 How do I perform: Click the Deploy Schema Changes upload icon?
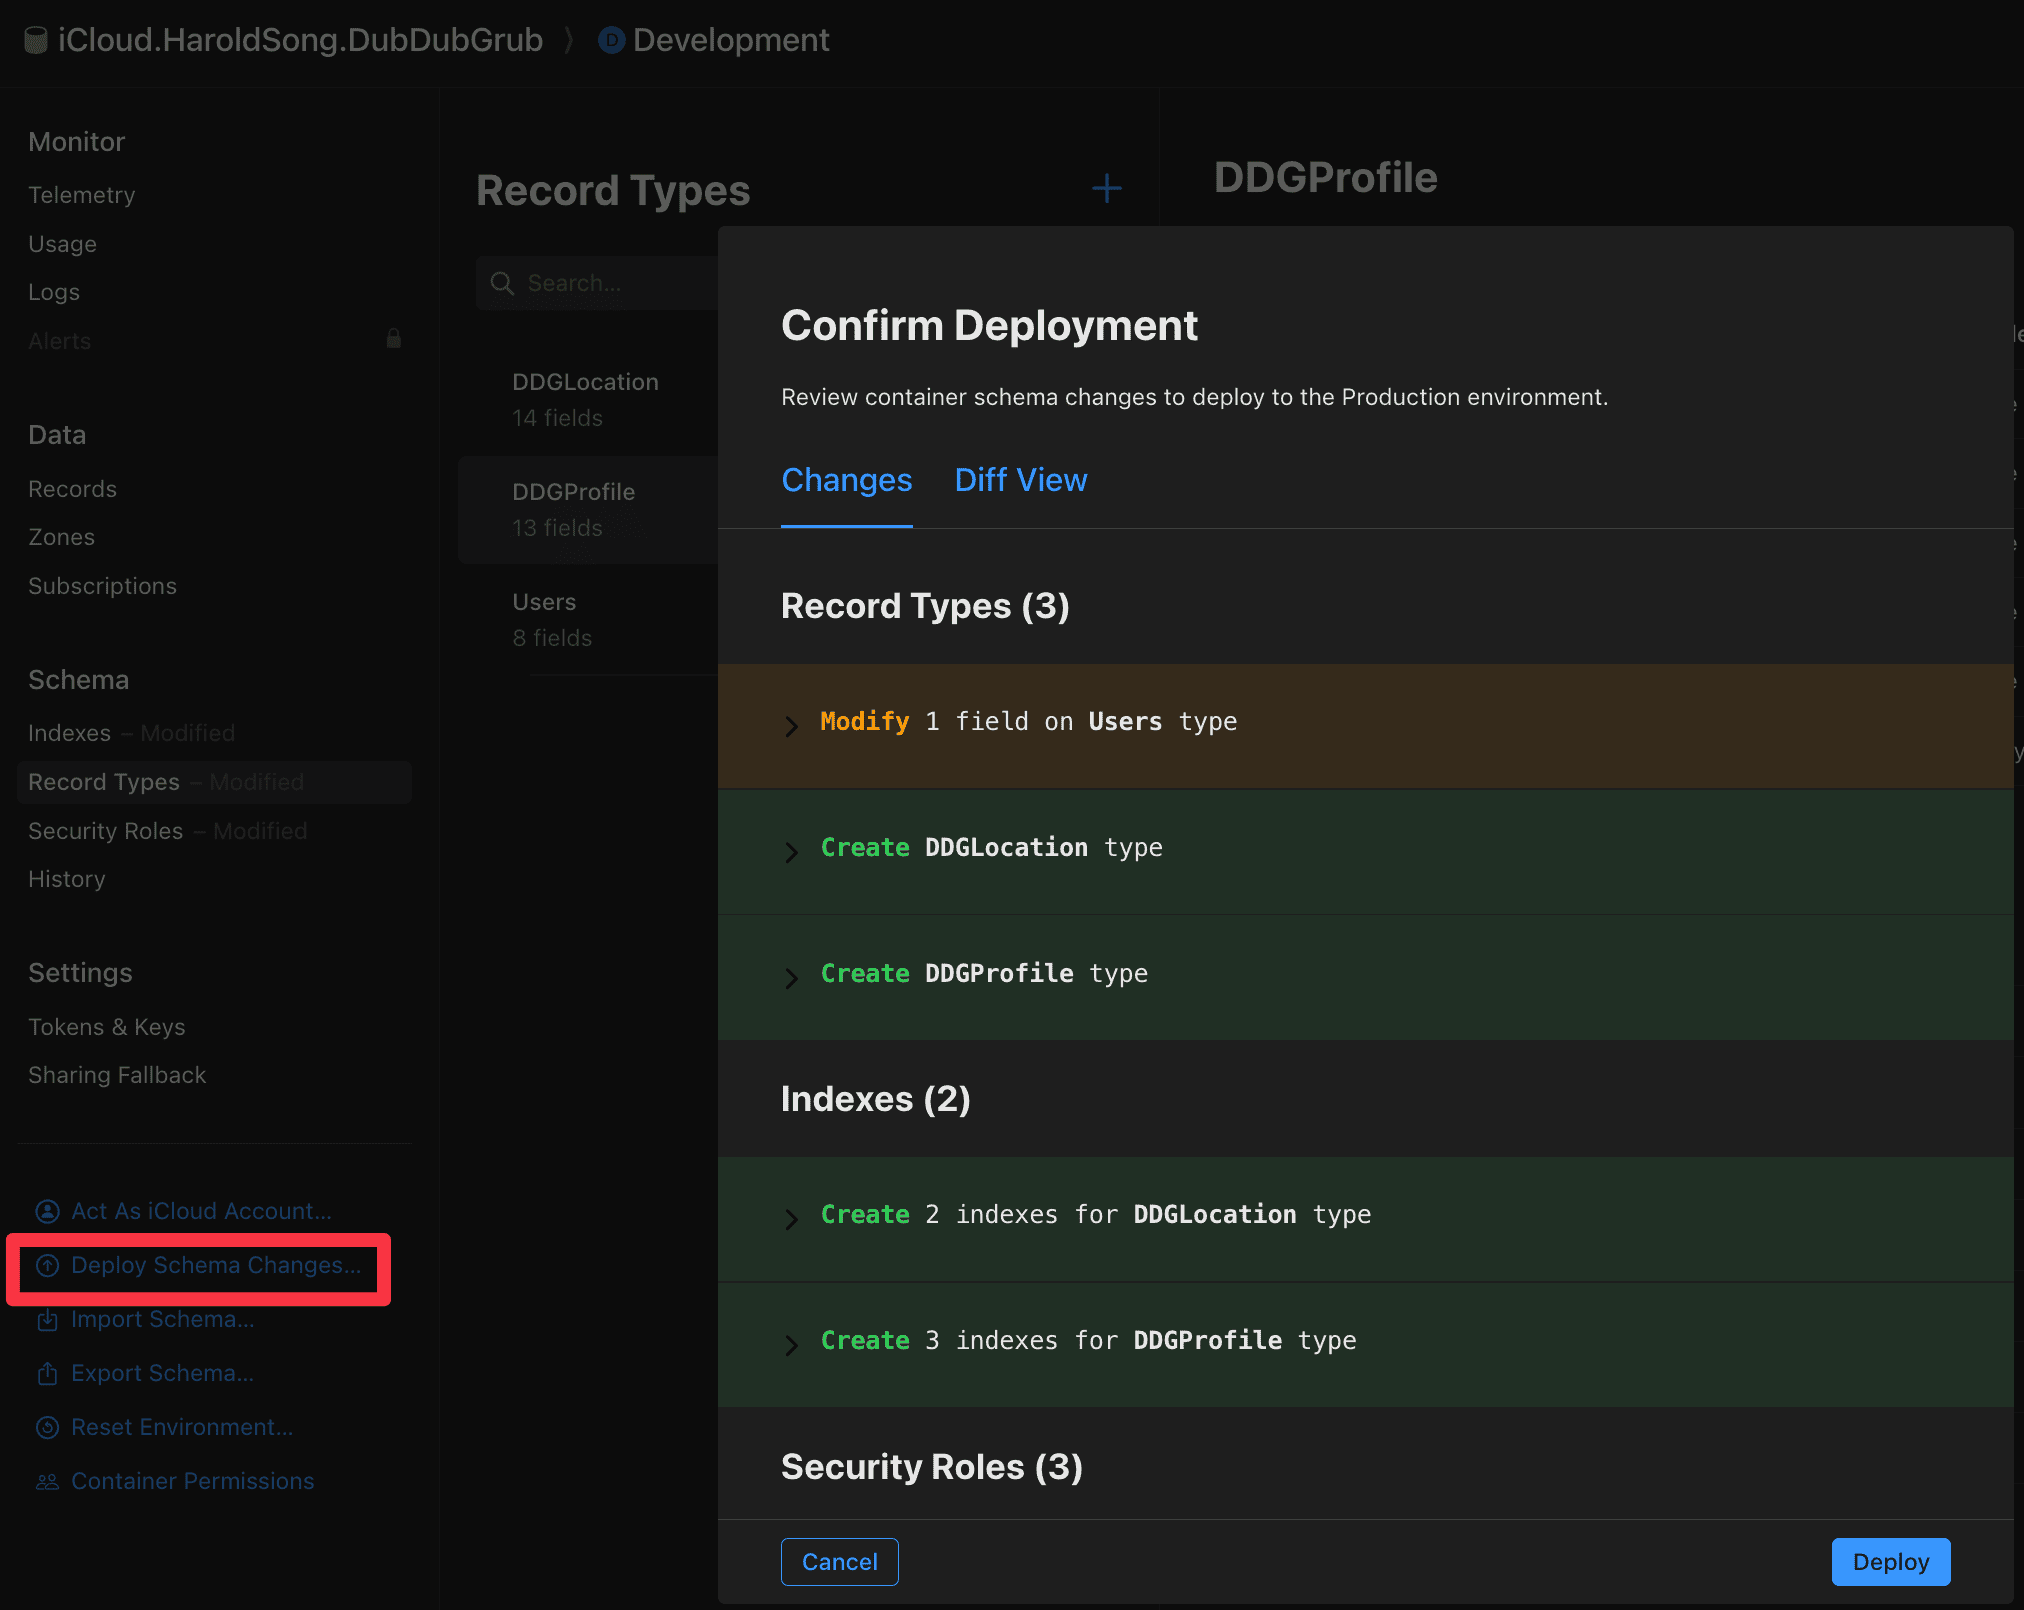[47, 1265]
